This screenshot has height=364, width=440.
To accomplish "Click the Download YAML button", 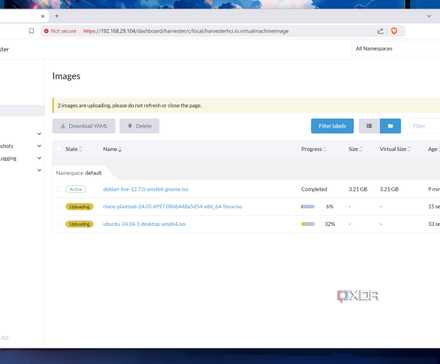I will (x=84, y=126).
